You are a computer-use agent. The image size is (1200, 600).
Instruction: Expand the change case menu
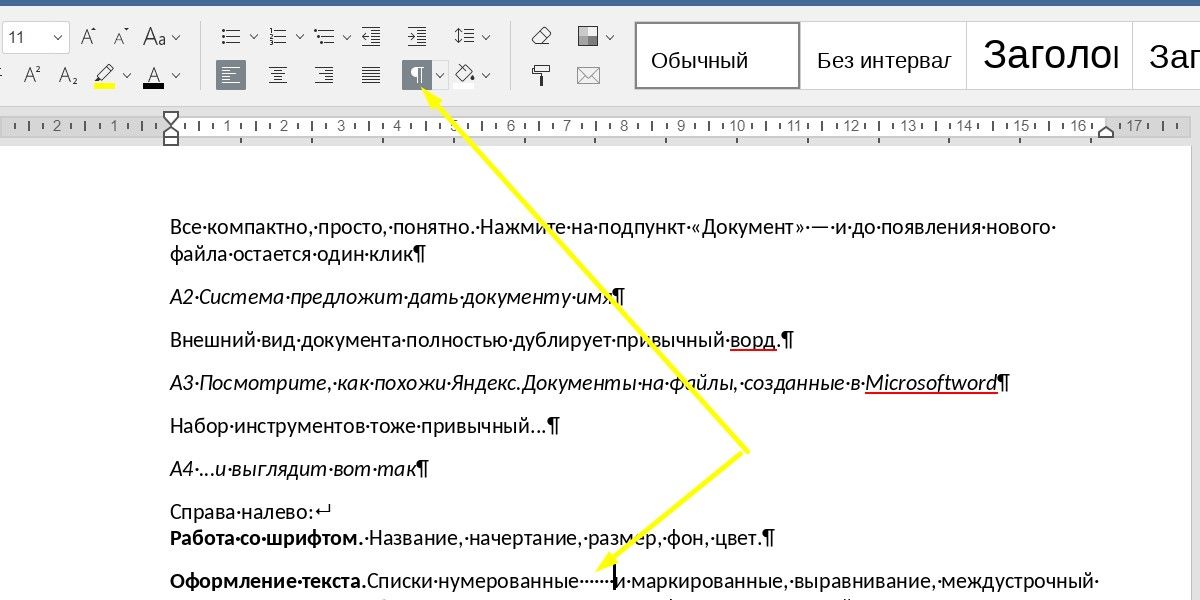pos(176,38)
